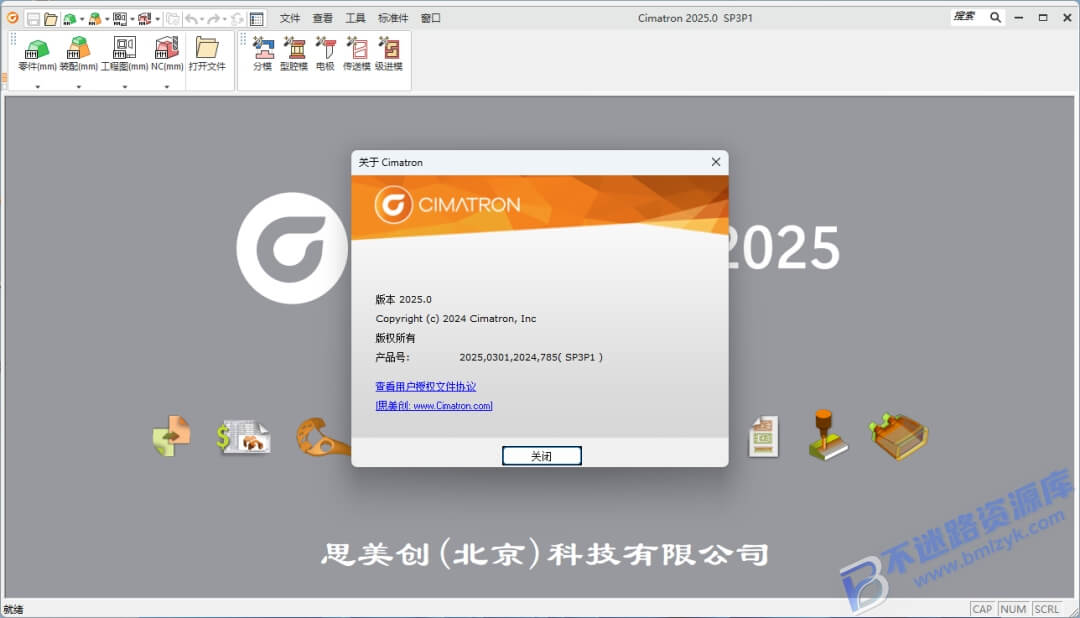Open dropdown beside small new drawing icon
The width and height of the screenshot is (1080, 618).
[x=132, y=19]
